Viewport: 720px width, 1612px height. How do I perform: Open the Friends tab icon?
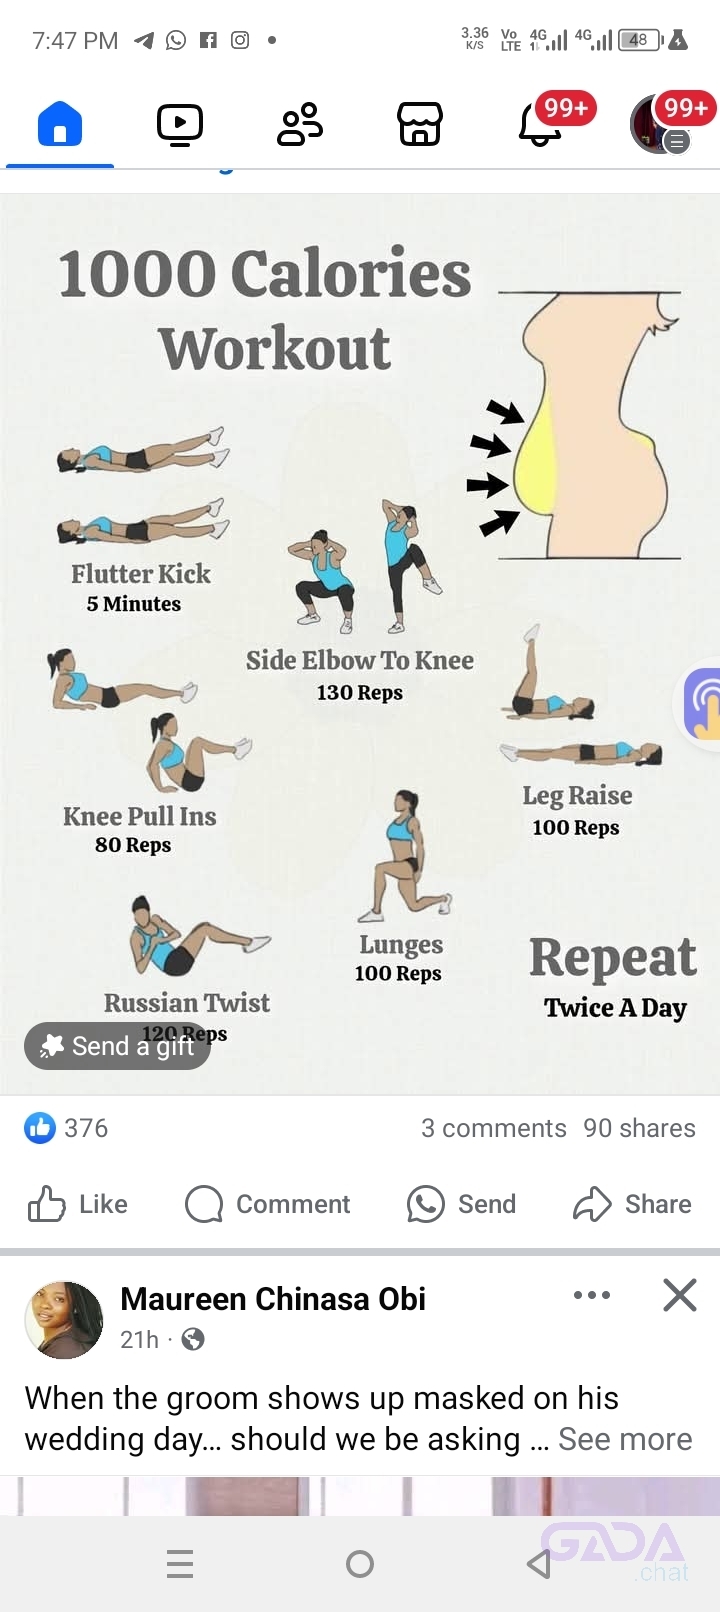pyautogui.click(x=300, y=125)
